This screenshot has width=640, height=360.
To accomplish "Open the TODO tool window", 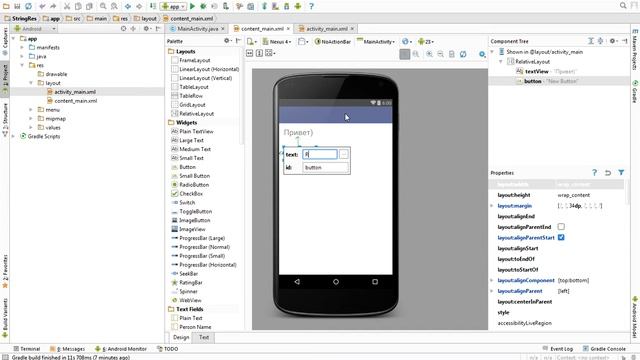I will [x=168, y=349].
